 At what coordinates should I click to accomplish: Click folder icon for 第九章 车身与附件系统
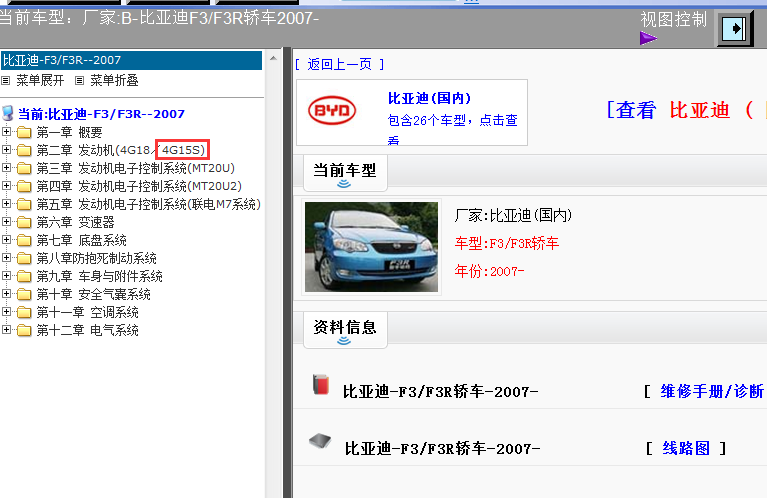pos(24,276)
